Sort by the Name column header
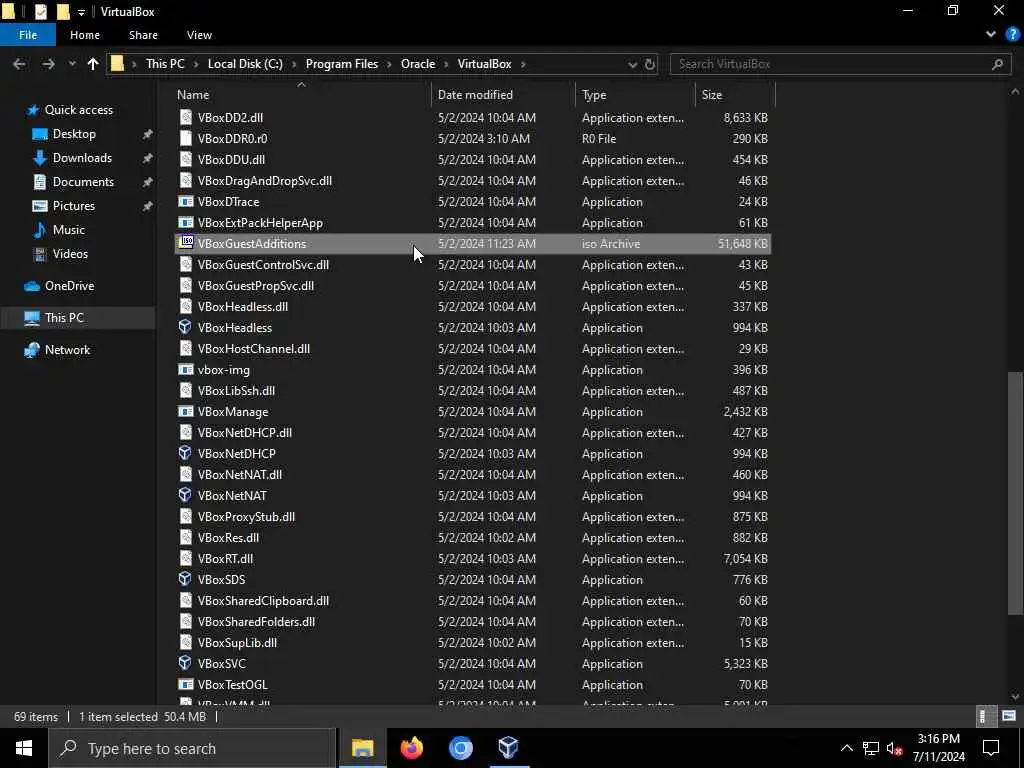1024x768 pixels. click(302, 94)
